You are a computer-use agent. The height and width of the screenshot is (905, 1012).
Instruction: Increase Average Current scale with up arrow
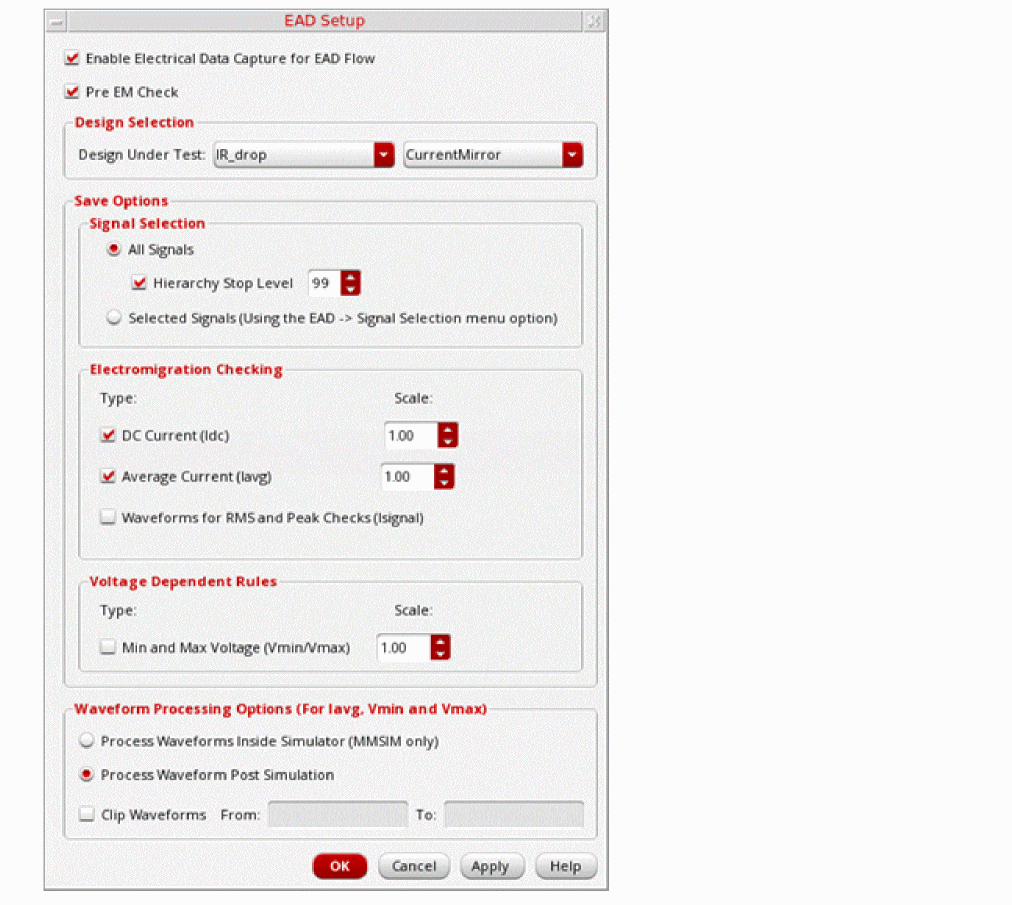pos(444,471)
